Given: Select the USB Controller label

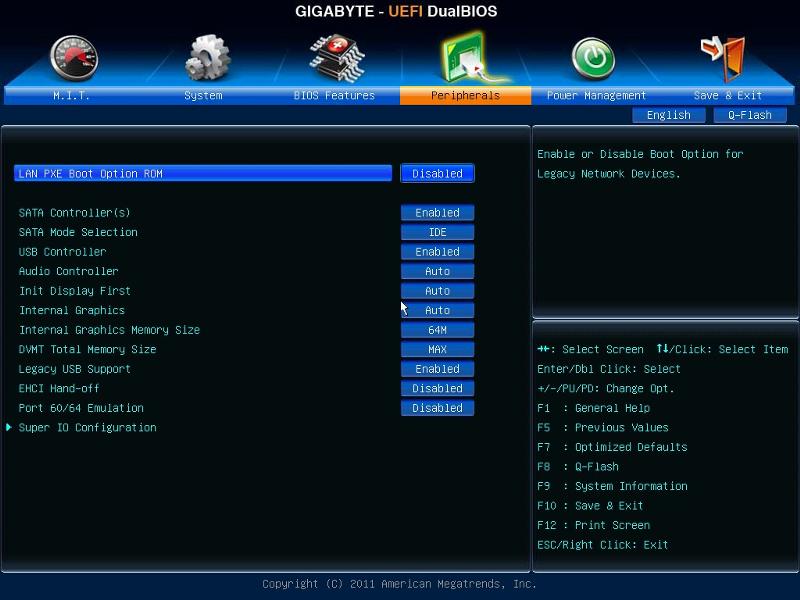Looking at the screenshot, I should pos(62,252).
